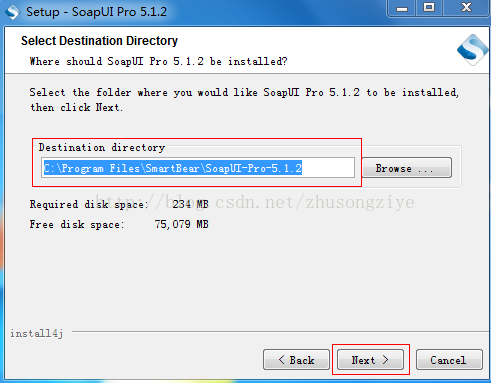Click the SoapUI icon in the title bar
This screenshot has height=383, width=491.
(13, 12)
